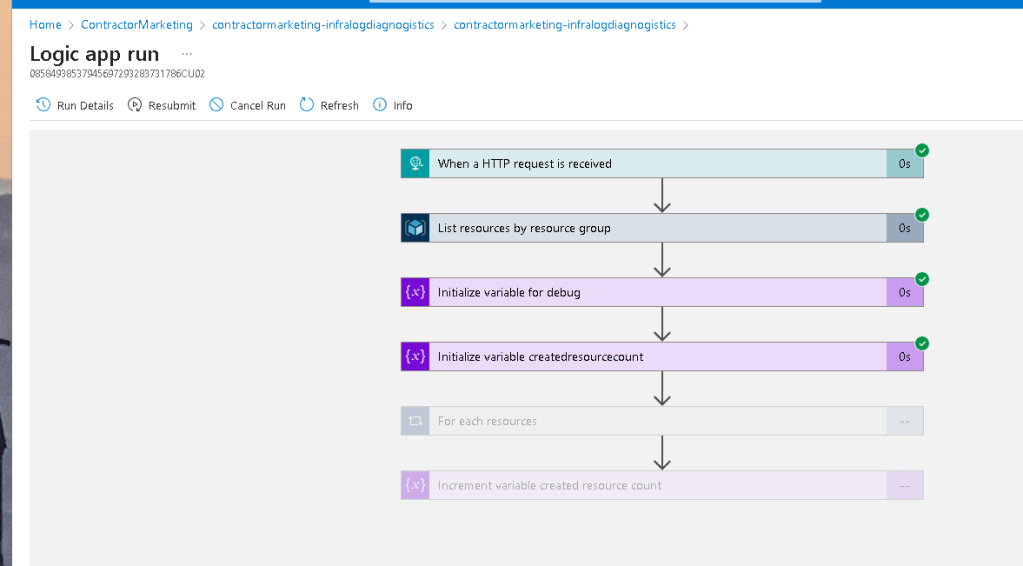
Task: Open the Info panel
Action: [x=392, y=105]
